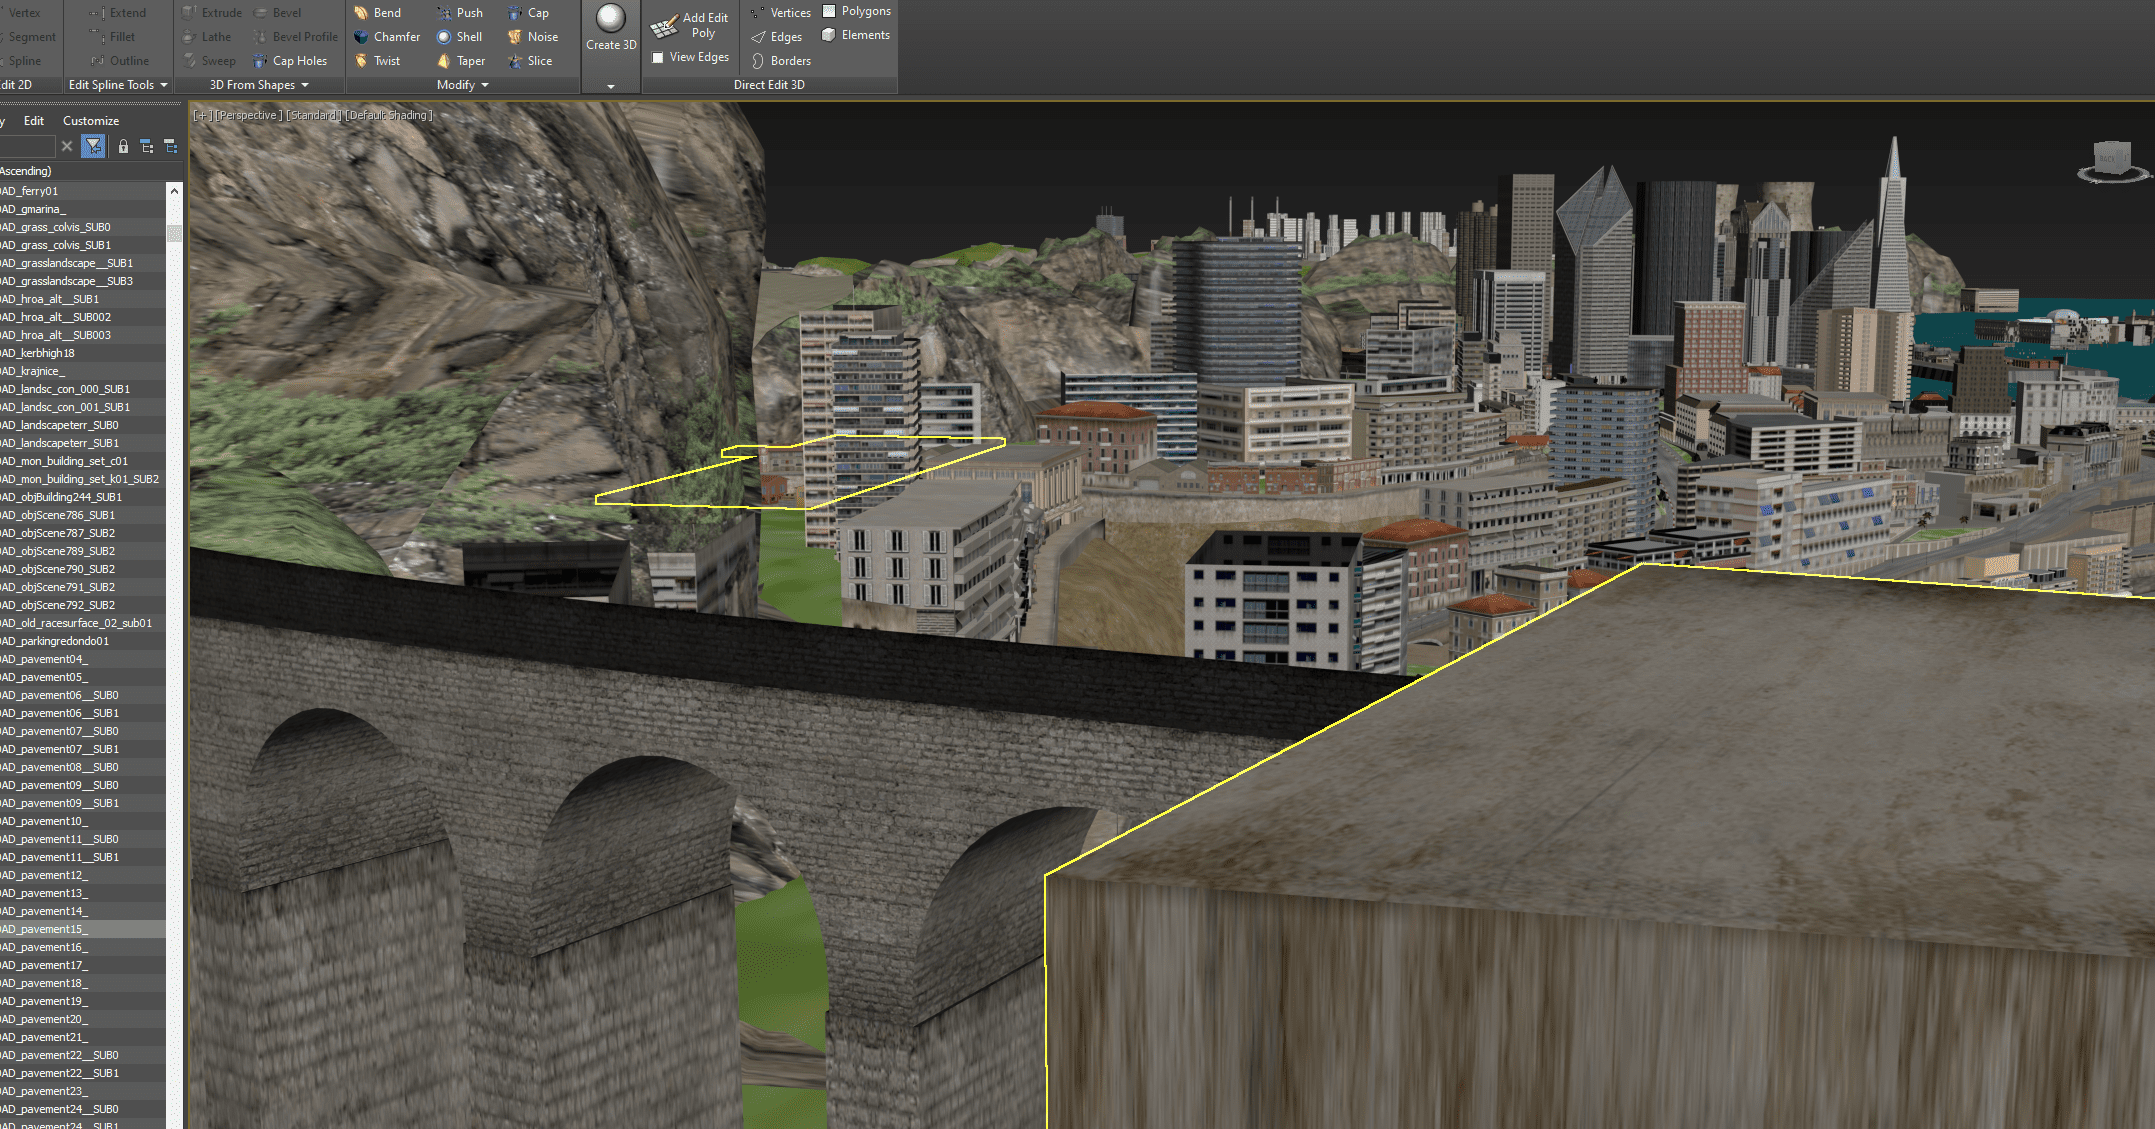Select AD_pavement20_ list entry
Viewport: 2155px width, 1129px height.
[83, 1019]
